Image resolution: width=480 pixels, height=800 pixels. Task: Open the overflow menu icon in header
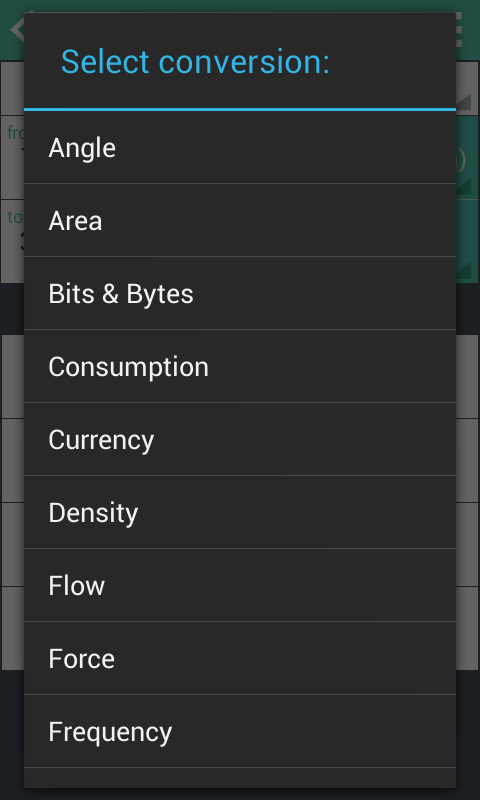(x=459, y=30)
